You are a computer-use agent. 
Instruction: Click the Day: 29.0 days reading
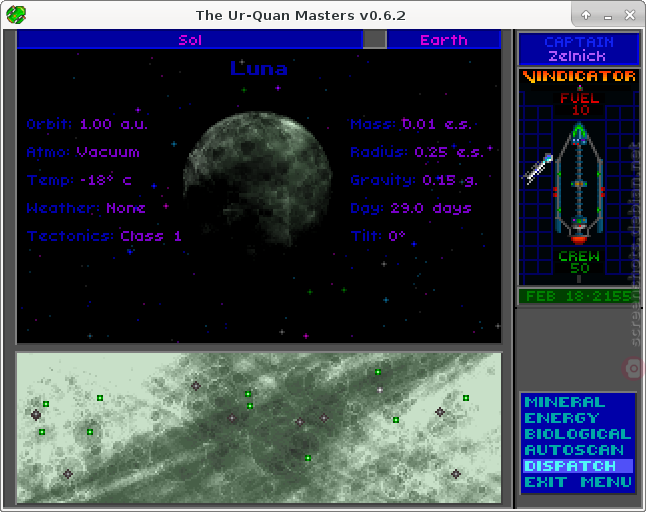tap(410, 208)
